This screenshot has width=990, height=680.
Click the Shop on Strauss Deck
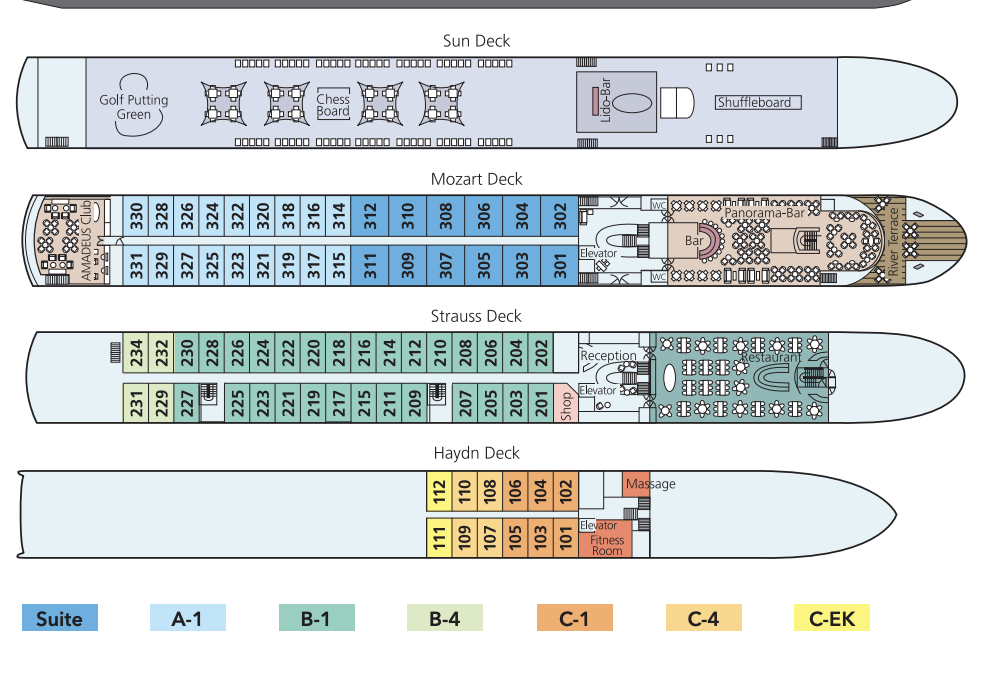click(566, 404)
